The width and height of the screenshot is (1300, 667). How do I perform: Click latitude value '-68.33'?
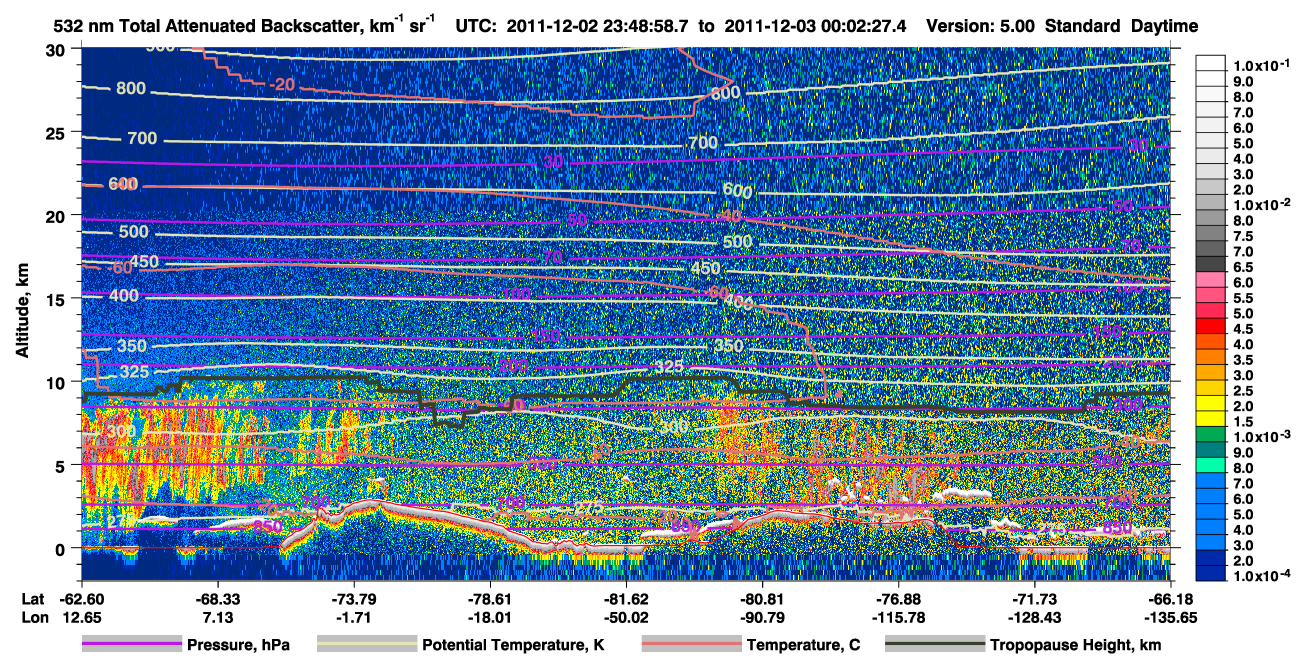(x=217, y=599)
